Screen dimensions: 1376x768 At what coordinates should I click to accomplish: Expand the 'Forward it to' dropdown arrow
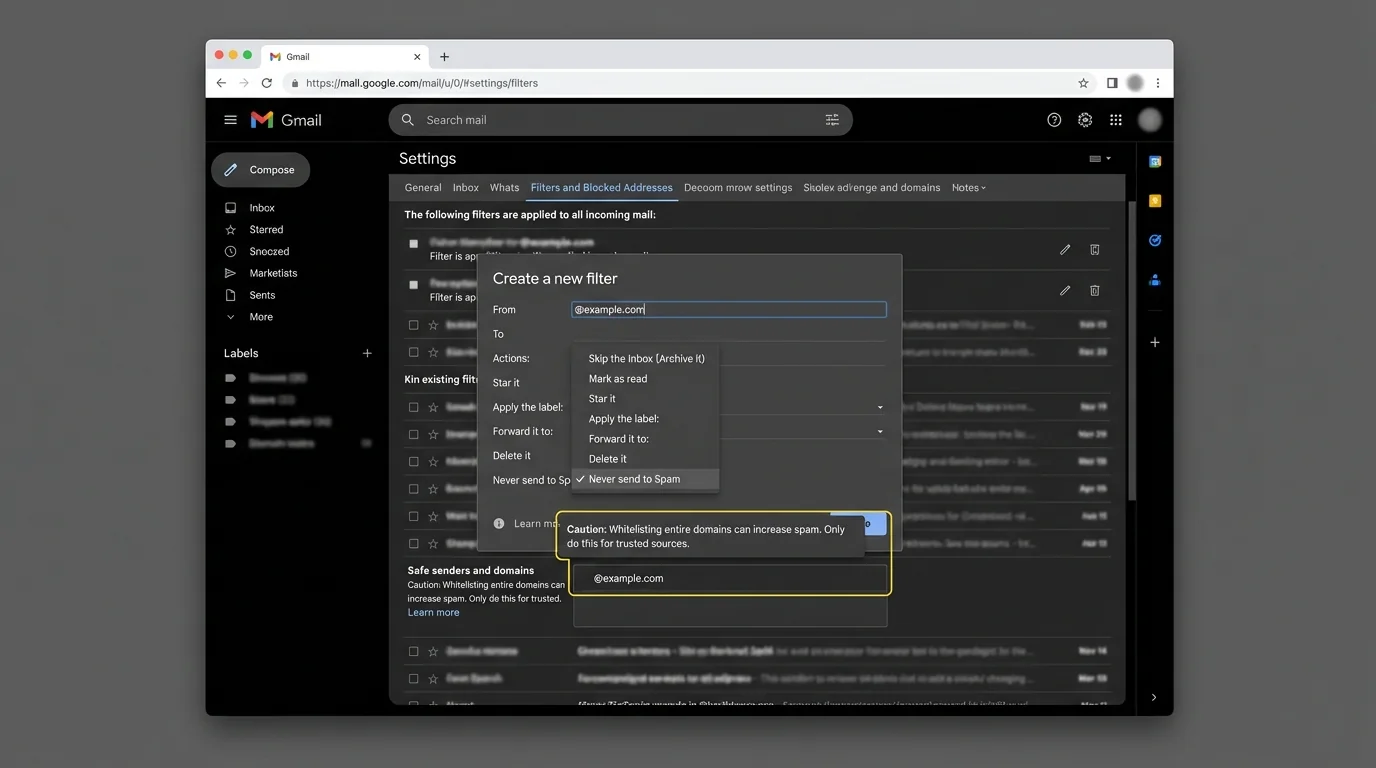[880, 432]
